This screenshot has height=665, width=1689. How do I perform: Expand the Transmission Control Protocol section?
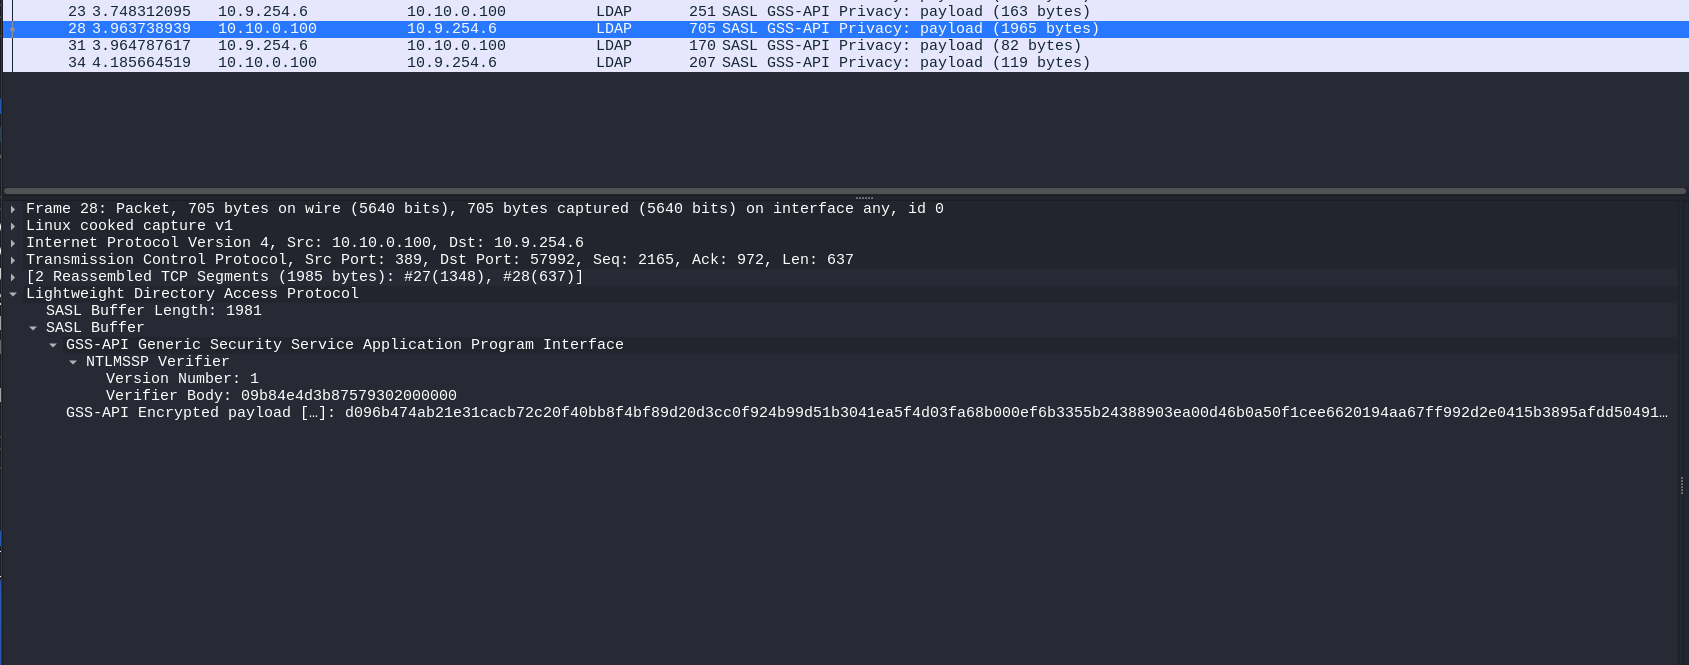click(13, 260)
